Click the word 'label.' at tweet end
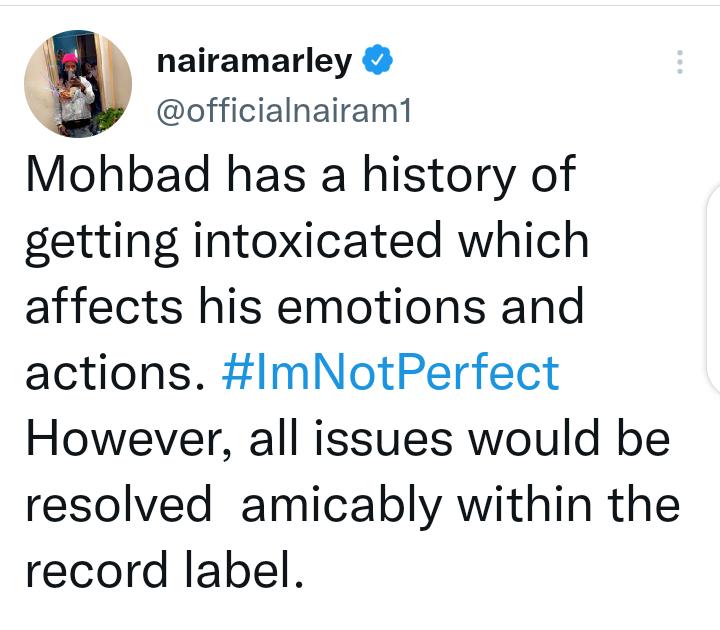Screen dimensions: 720x630 [244, 570]
